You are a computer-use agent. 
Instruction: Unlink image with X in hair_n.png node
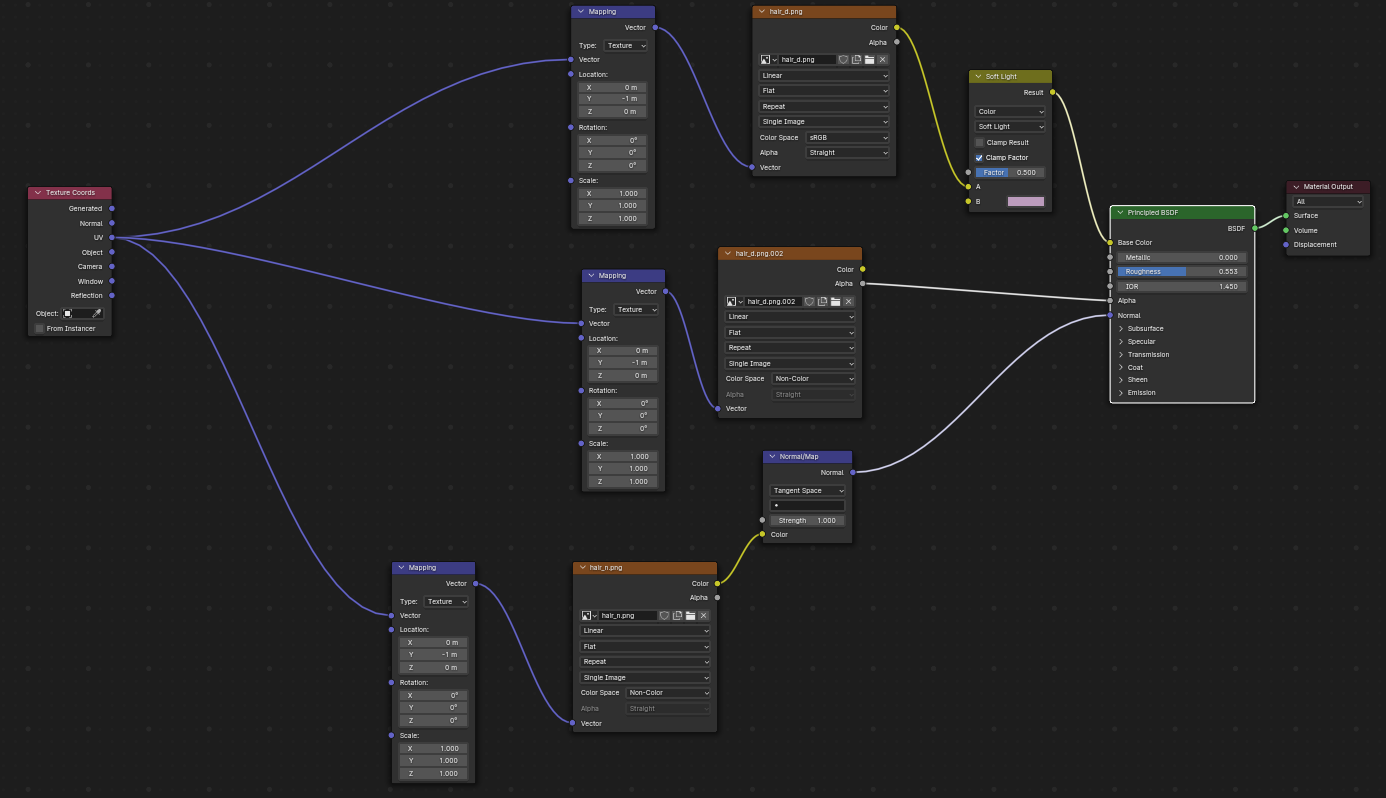(x=703, y=615)
